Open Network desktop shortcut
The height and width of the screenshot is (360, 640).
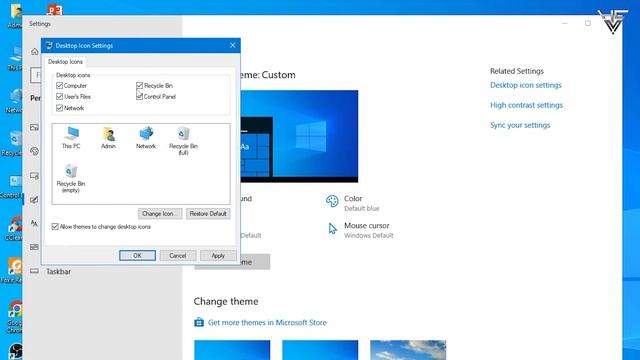pos(15,101)
